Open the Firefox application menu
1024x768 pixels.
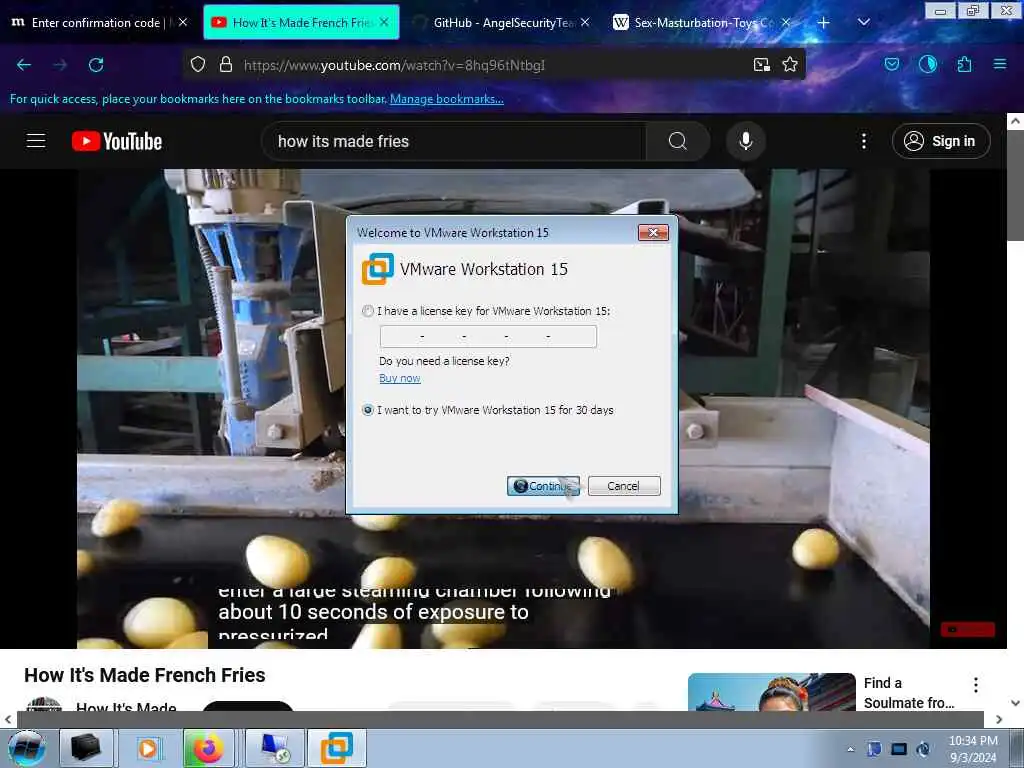[x=1000, y=65]
